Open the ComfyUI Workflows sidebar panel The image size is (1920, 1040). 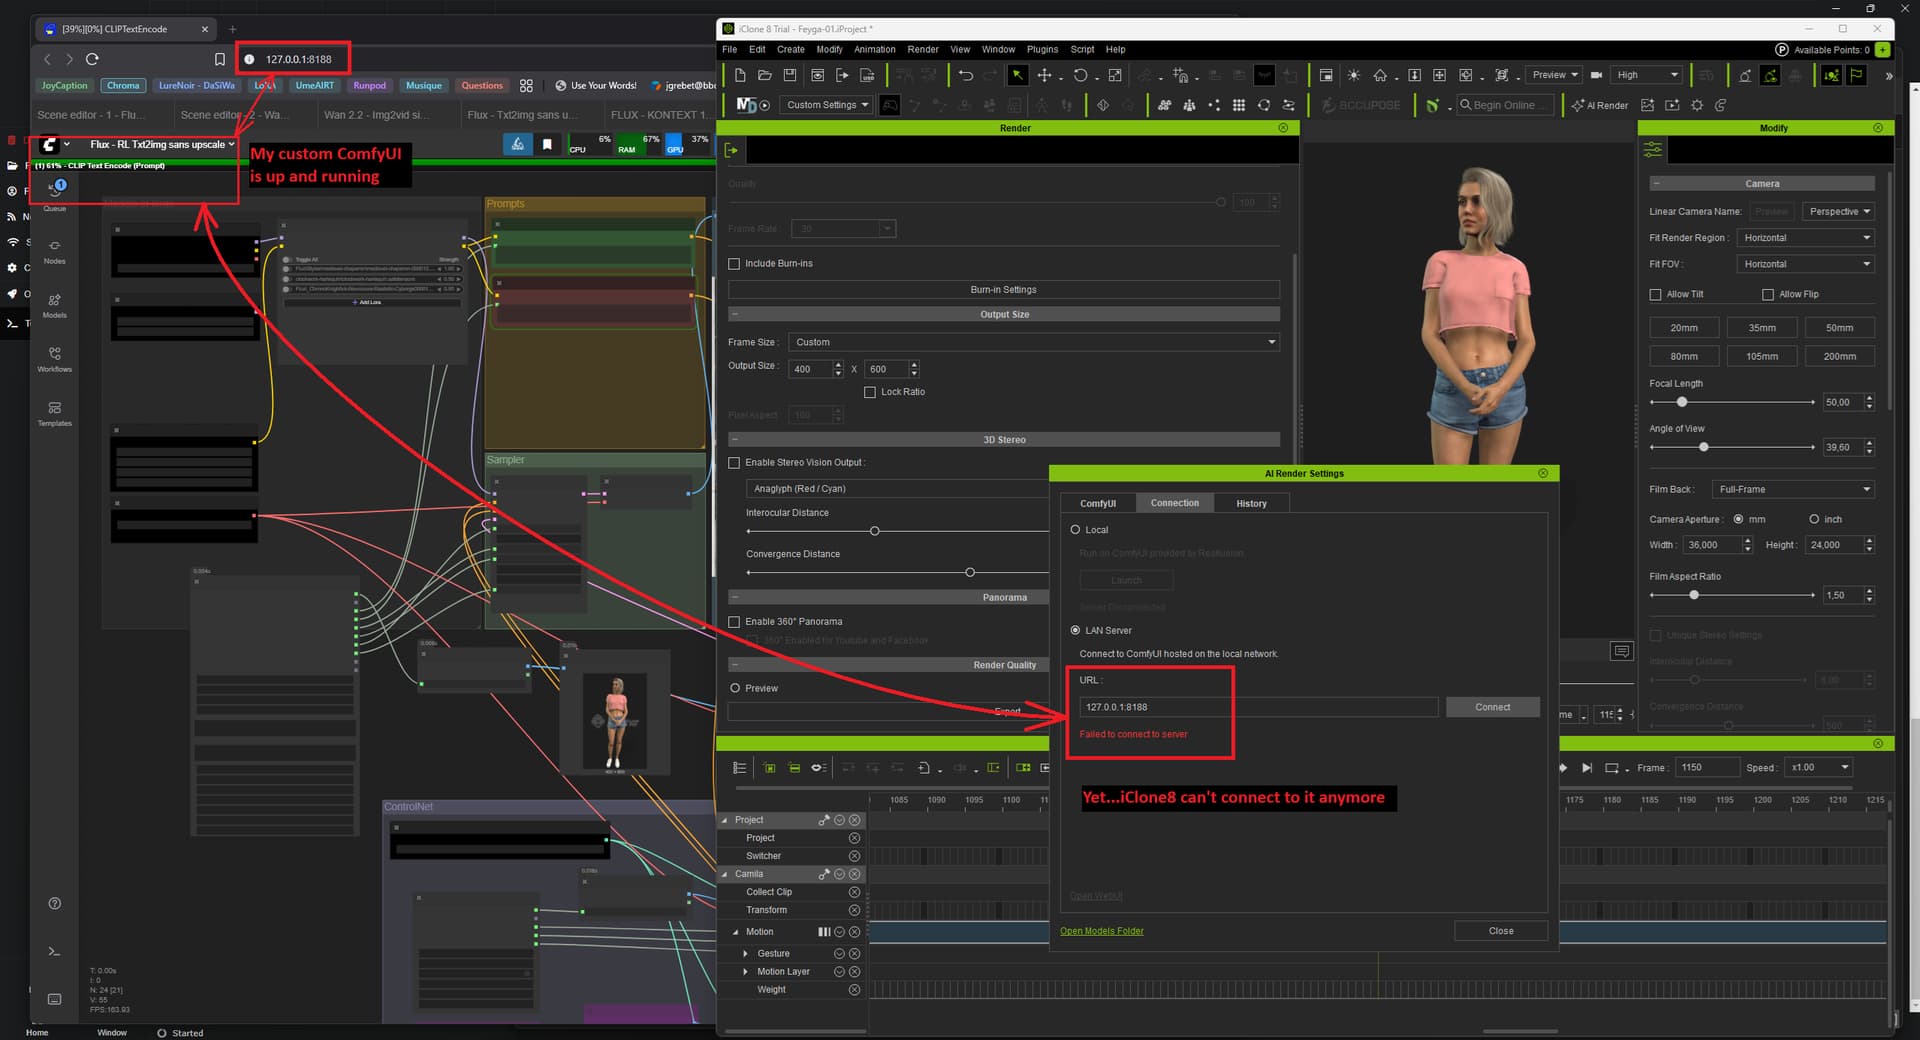pyautogui.click(x=55, y=359)
